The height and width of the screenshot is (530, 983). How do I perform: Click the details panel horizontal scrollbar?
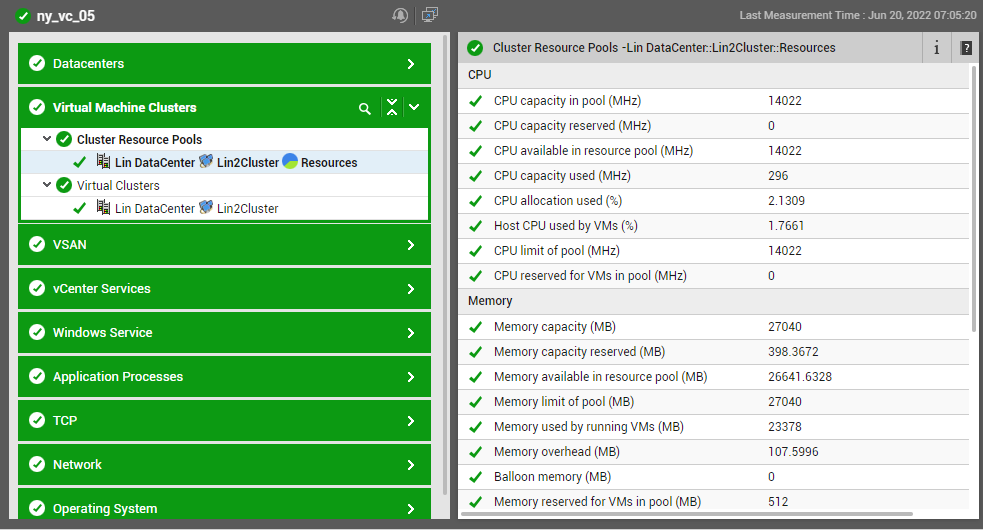click(687, 514)
